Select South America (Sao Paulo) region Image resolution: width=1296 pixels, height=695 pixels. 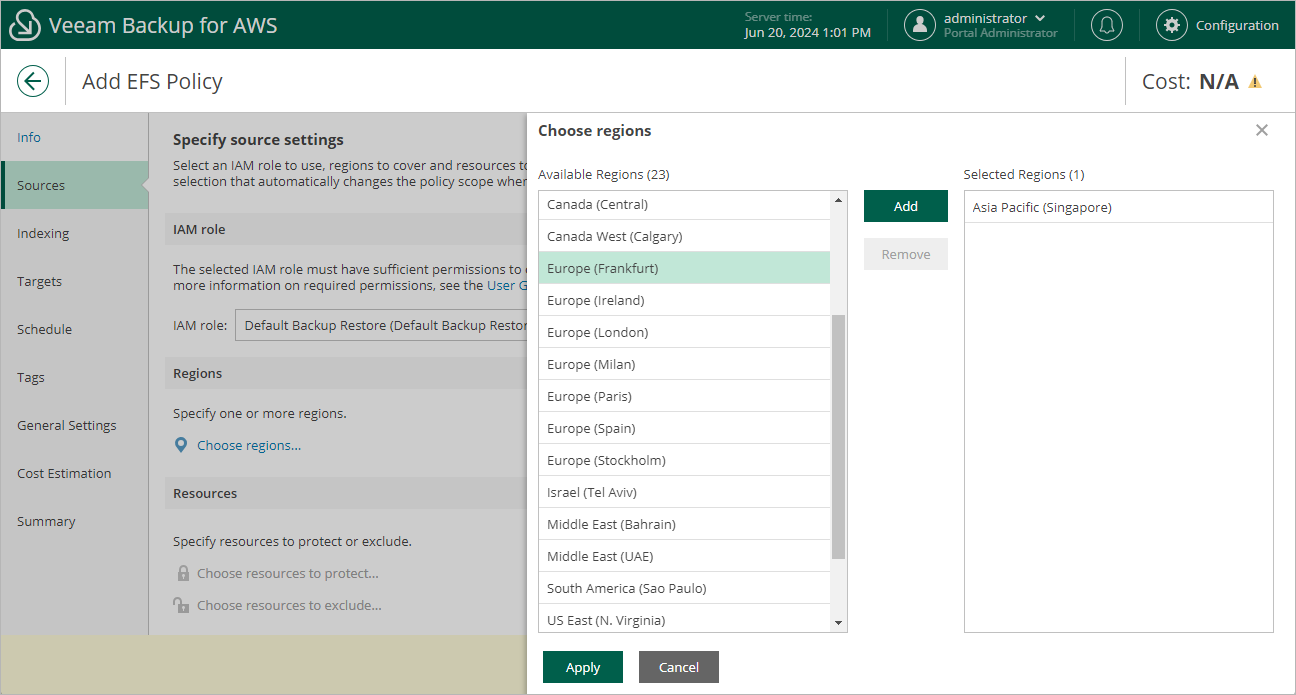click(684, 588)
